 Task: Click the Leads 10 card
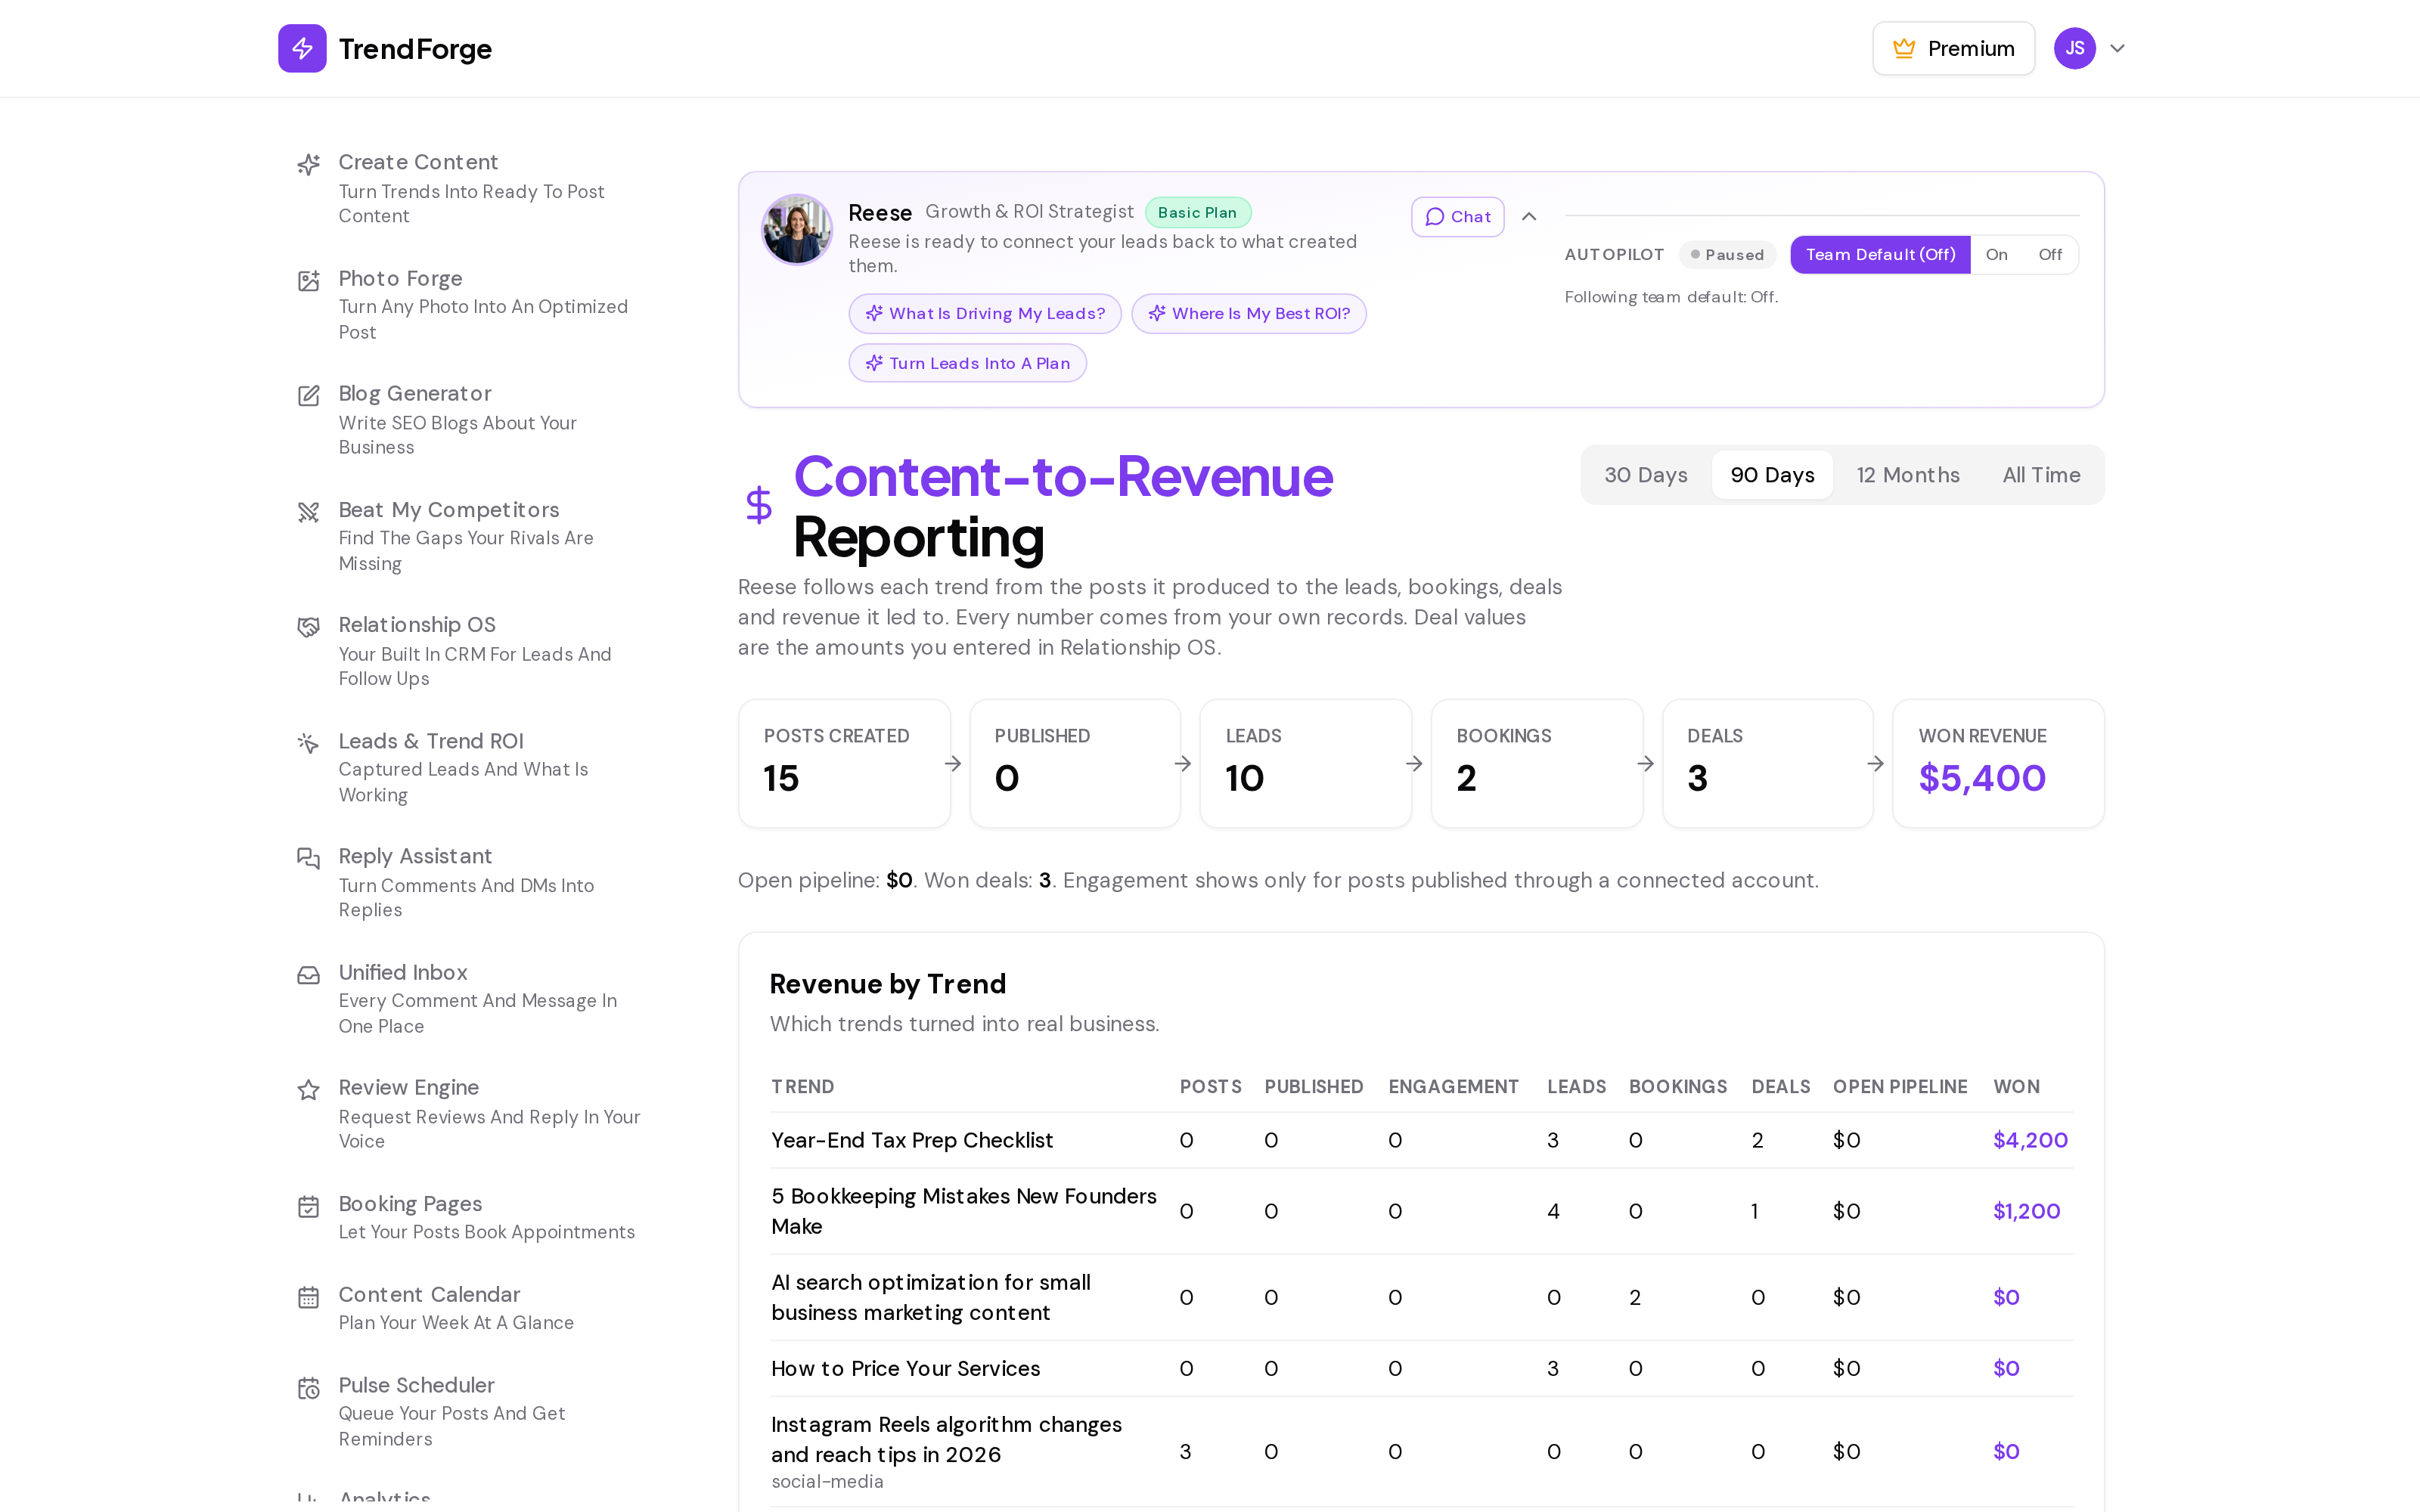tap(1305, 763)
